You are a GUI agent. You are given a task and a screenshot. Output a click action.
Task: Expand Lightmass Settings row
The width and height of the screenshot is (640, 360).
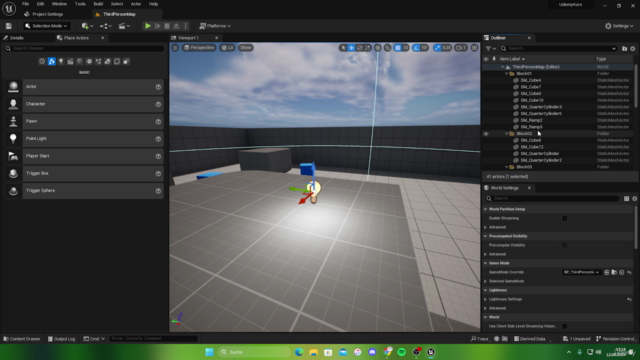486,299
